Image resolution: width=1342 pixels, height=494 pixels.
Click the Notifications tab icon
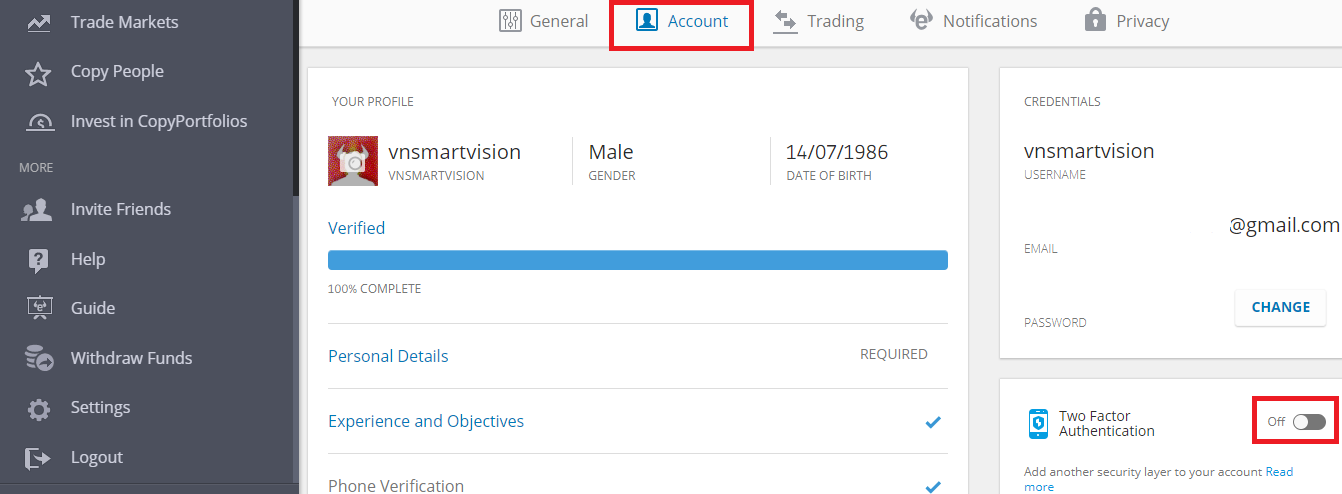921,21
